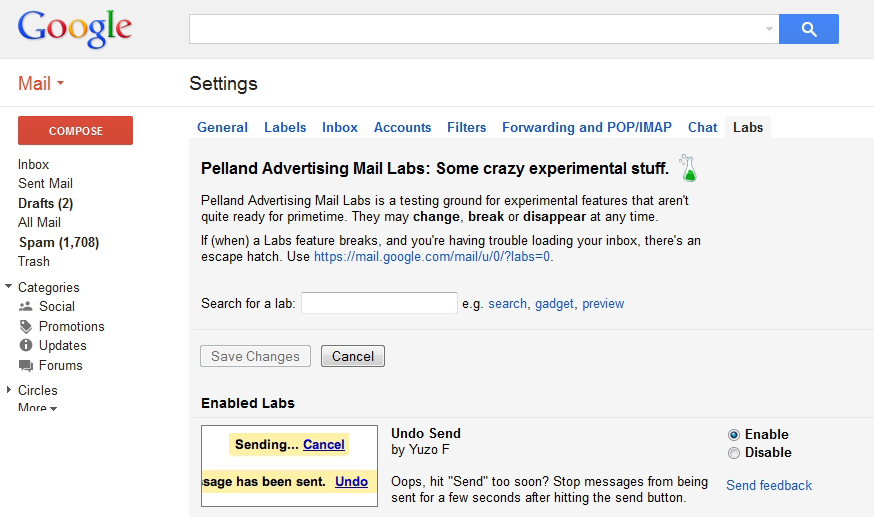874x517 pixels.
Task: Expand the More labels list
Action: [37, 408]
